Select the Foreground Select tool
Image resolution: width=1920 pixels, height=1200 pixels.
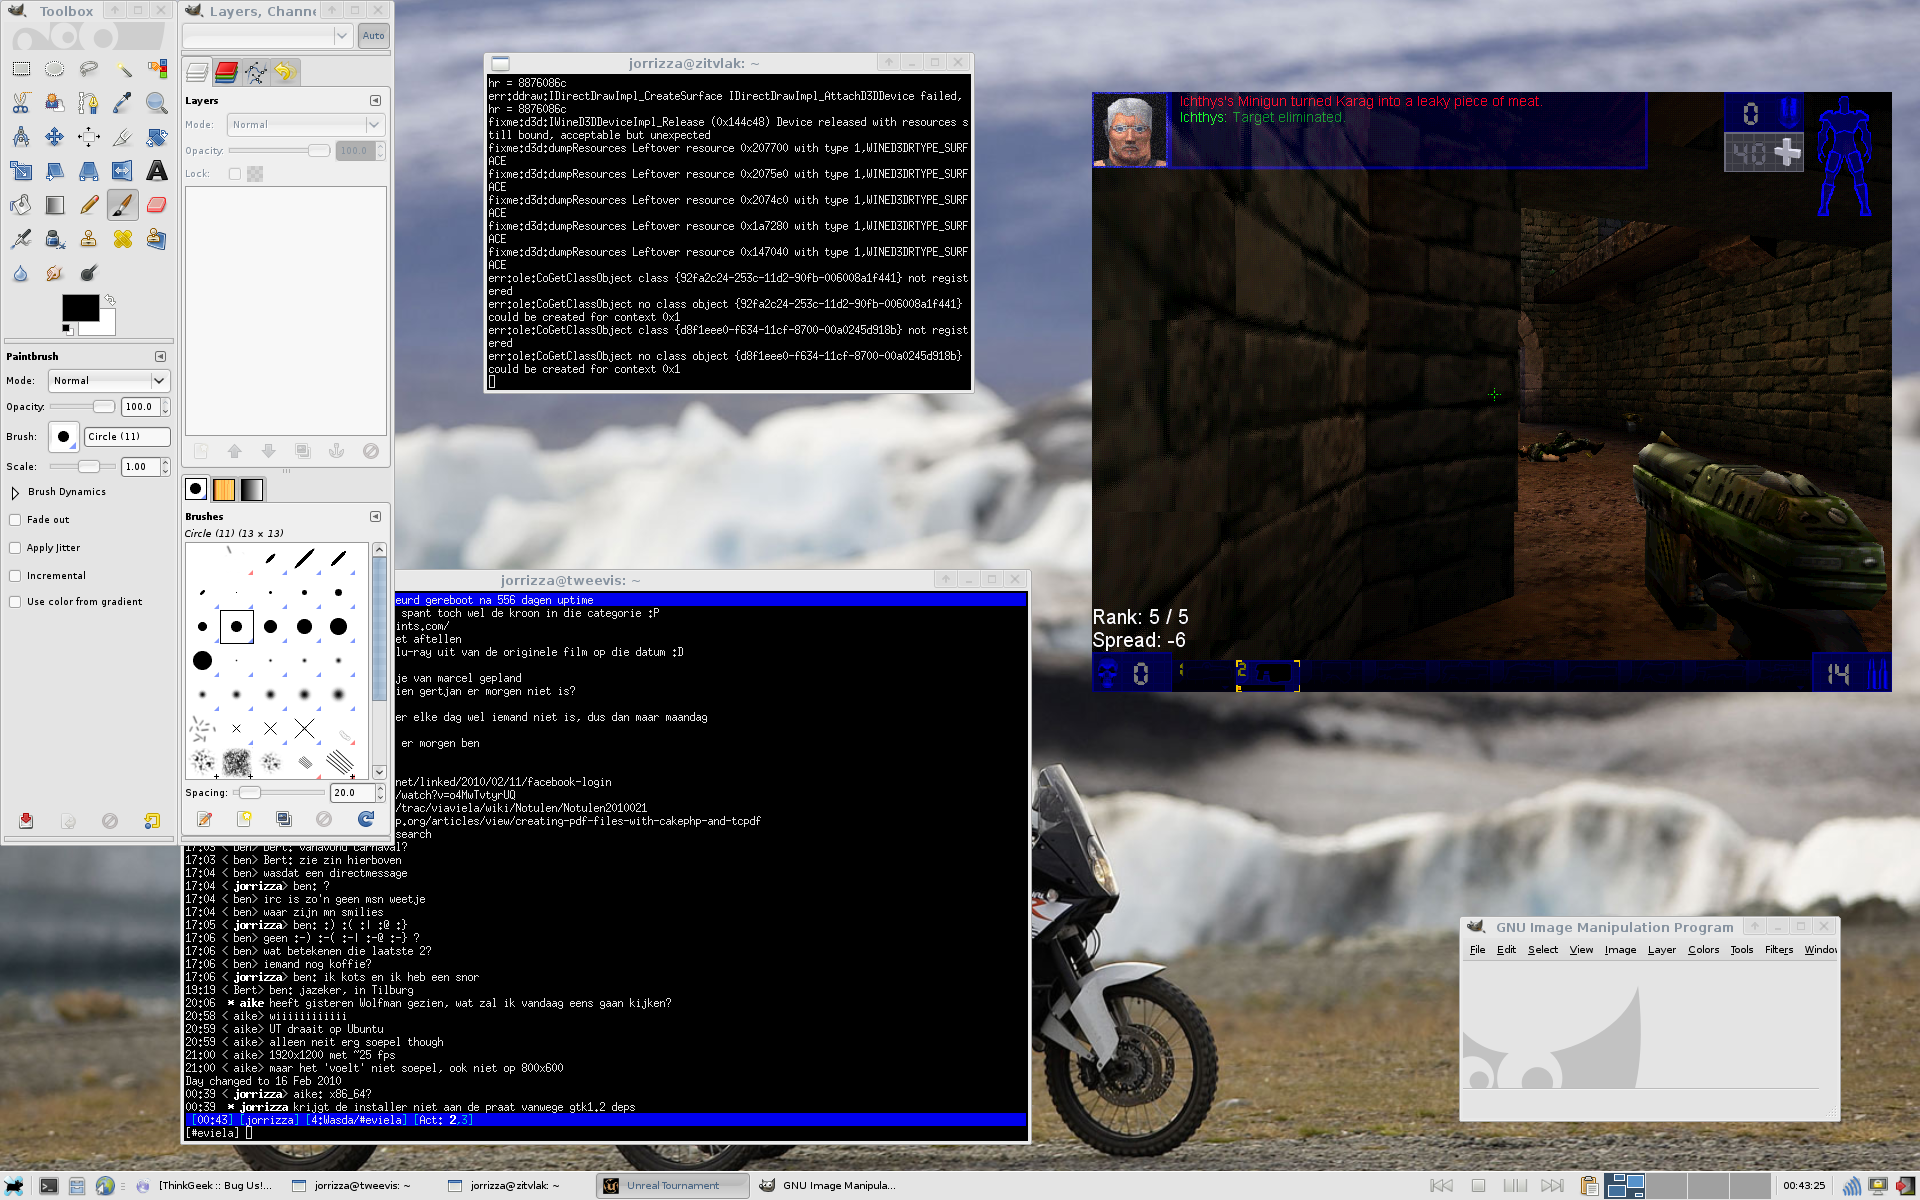point(55,103)
